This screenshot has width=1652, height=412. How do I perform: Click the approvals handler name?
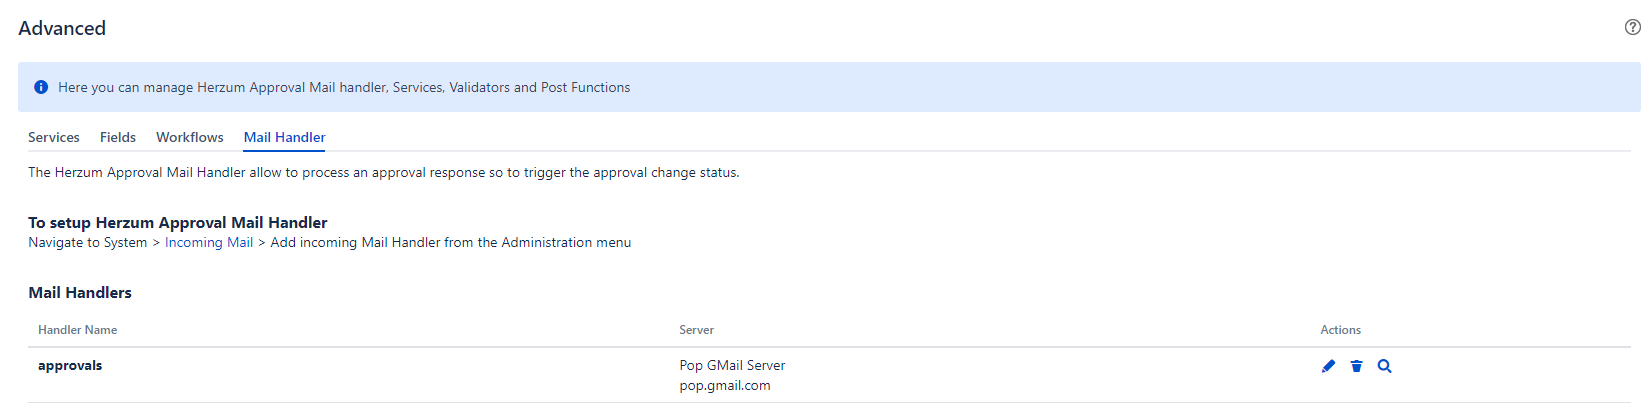tap(70, 366)
